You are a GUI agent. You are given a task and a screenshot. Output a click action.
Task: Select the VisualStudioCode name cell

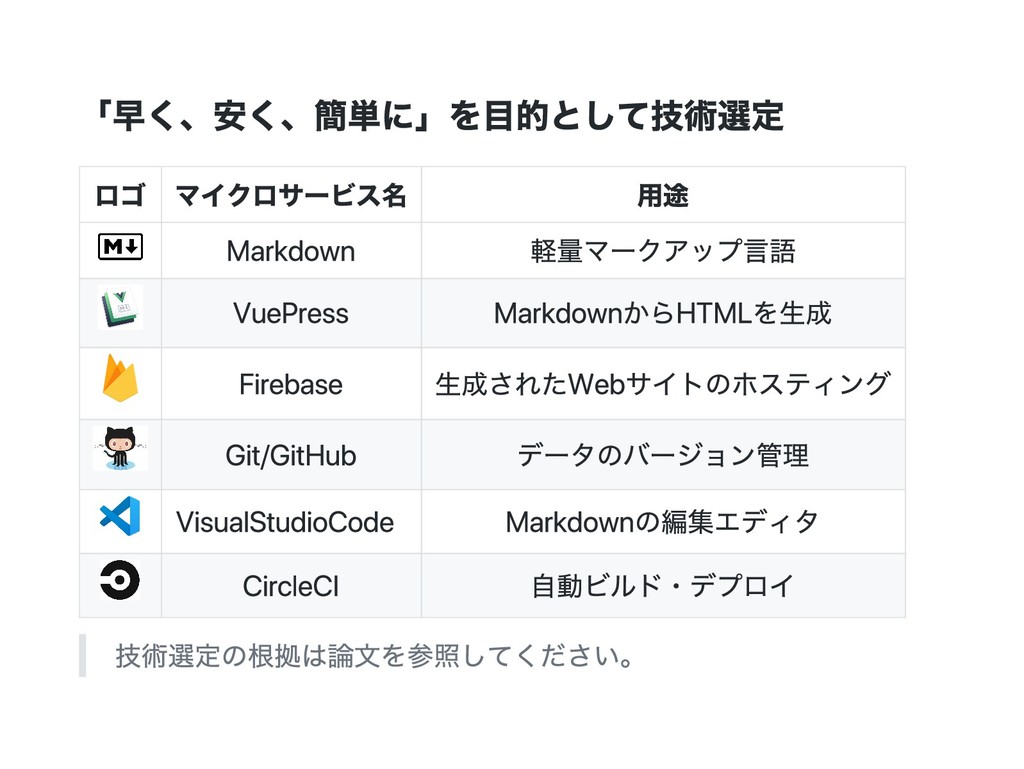(291, 522)
